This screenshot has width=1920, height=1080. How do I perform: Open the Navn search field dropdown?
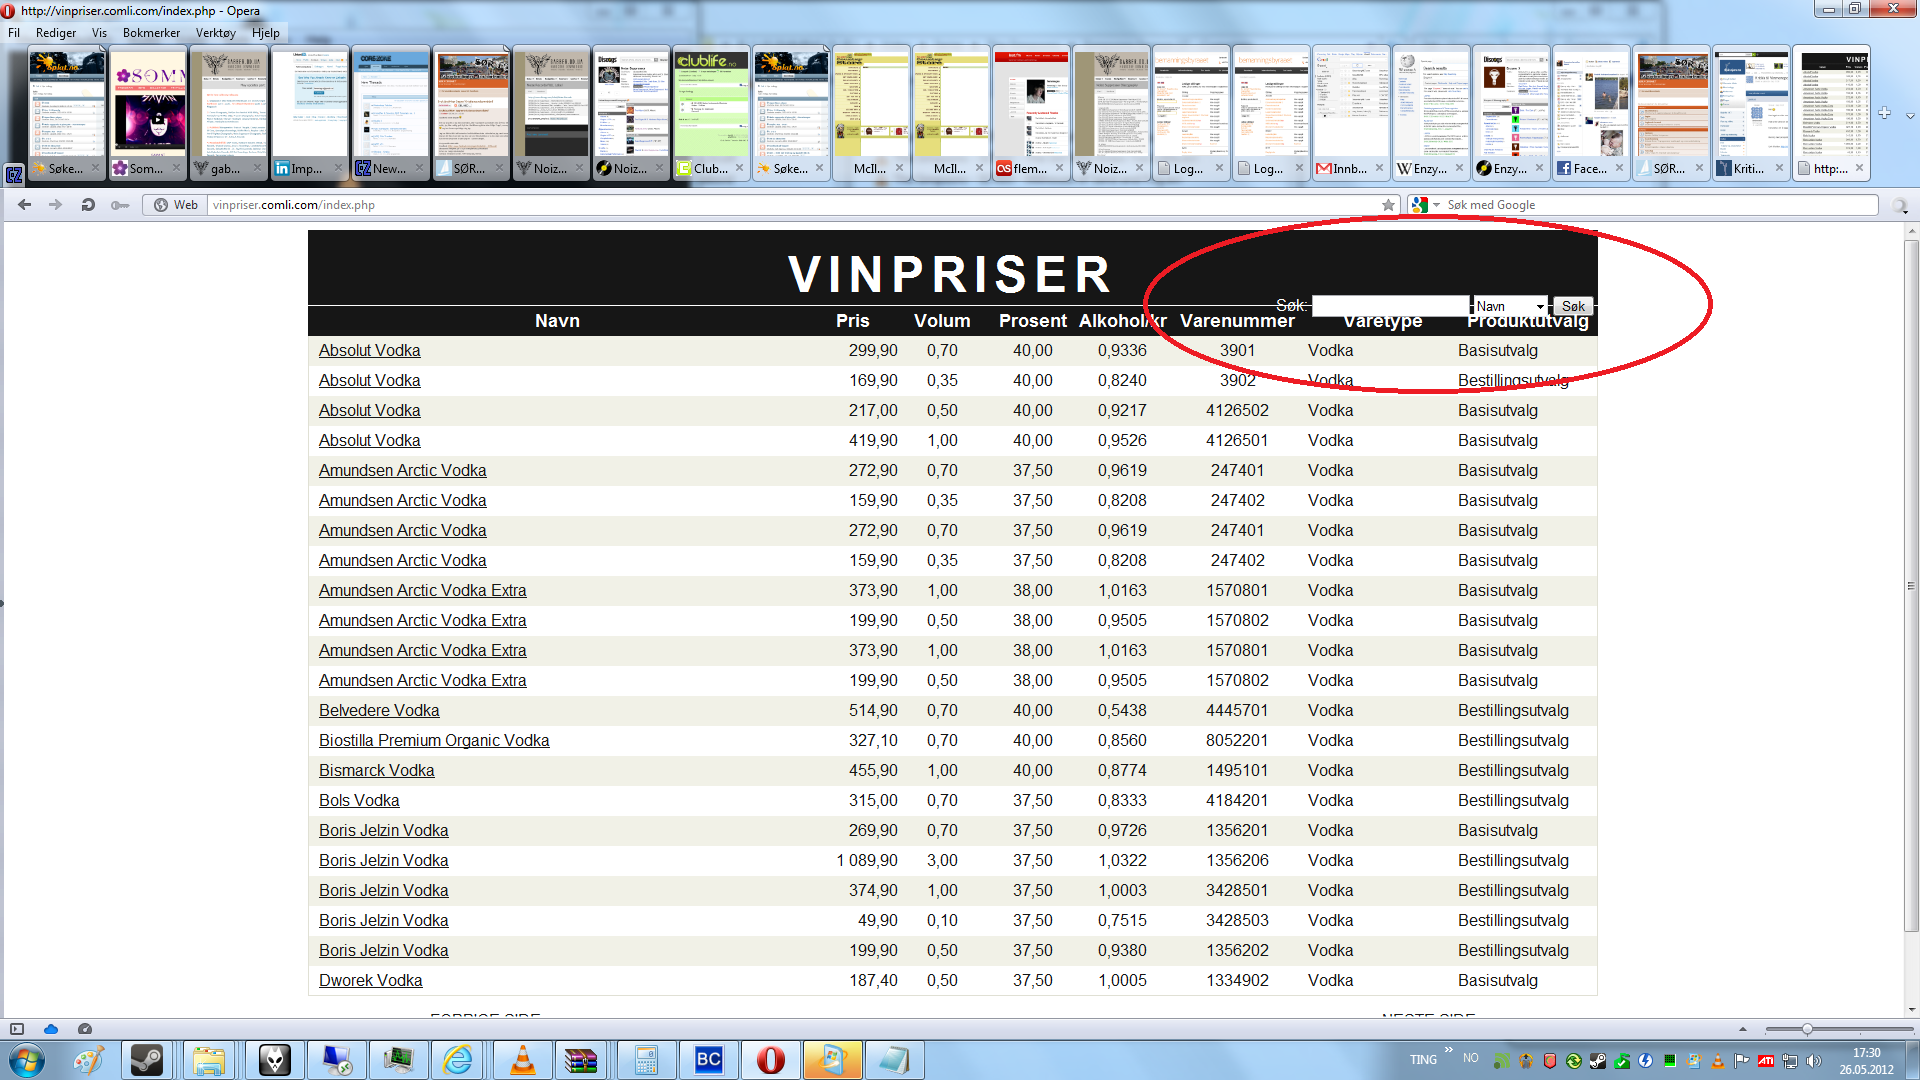pos(1510,306)
